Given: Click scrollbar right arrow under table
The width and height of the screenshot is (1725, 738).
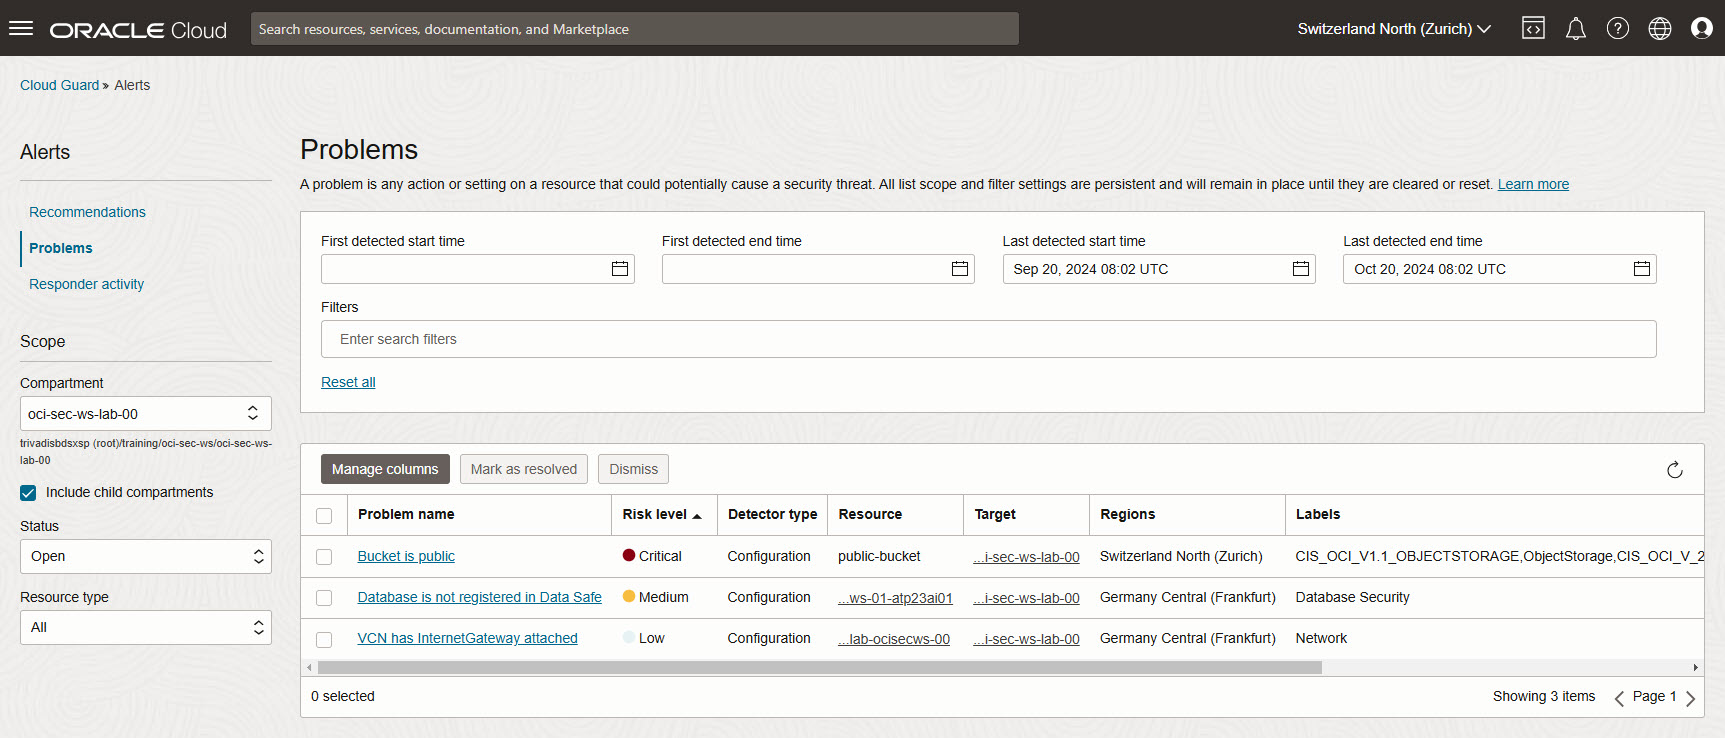Looking at the screenshot, I should click(1695, 667).
